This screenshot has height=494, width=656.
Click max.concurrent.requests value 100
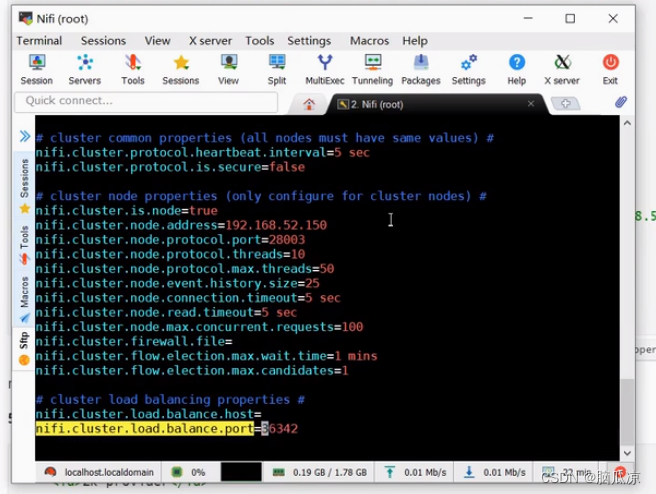coord(352,327)
